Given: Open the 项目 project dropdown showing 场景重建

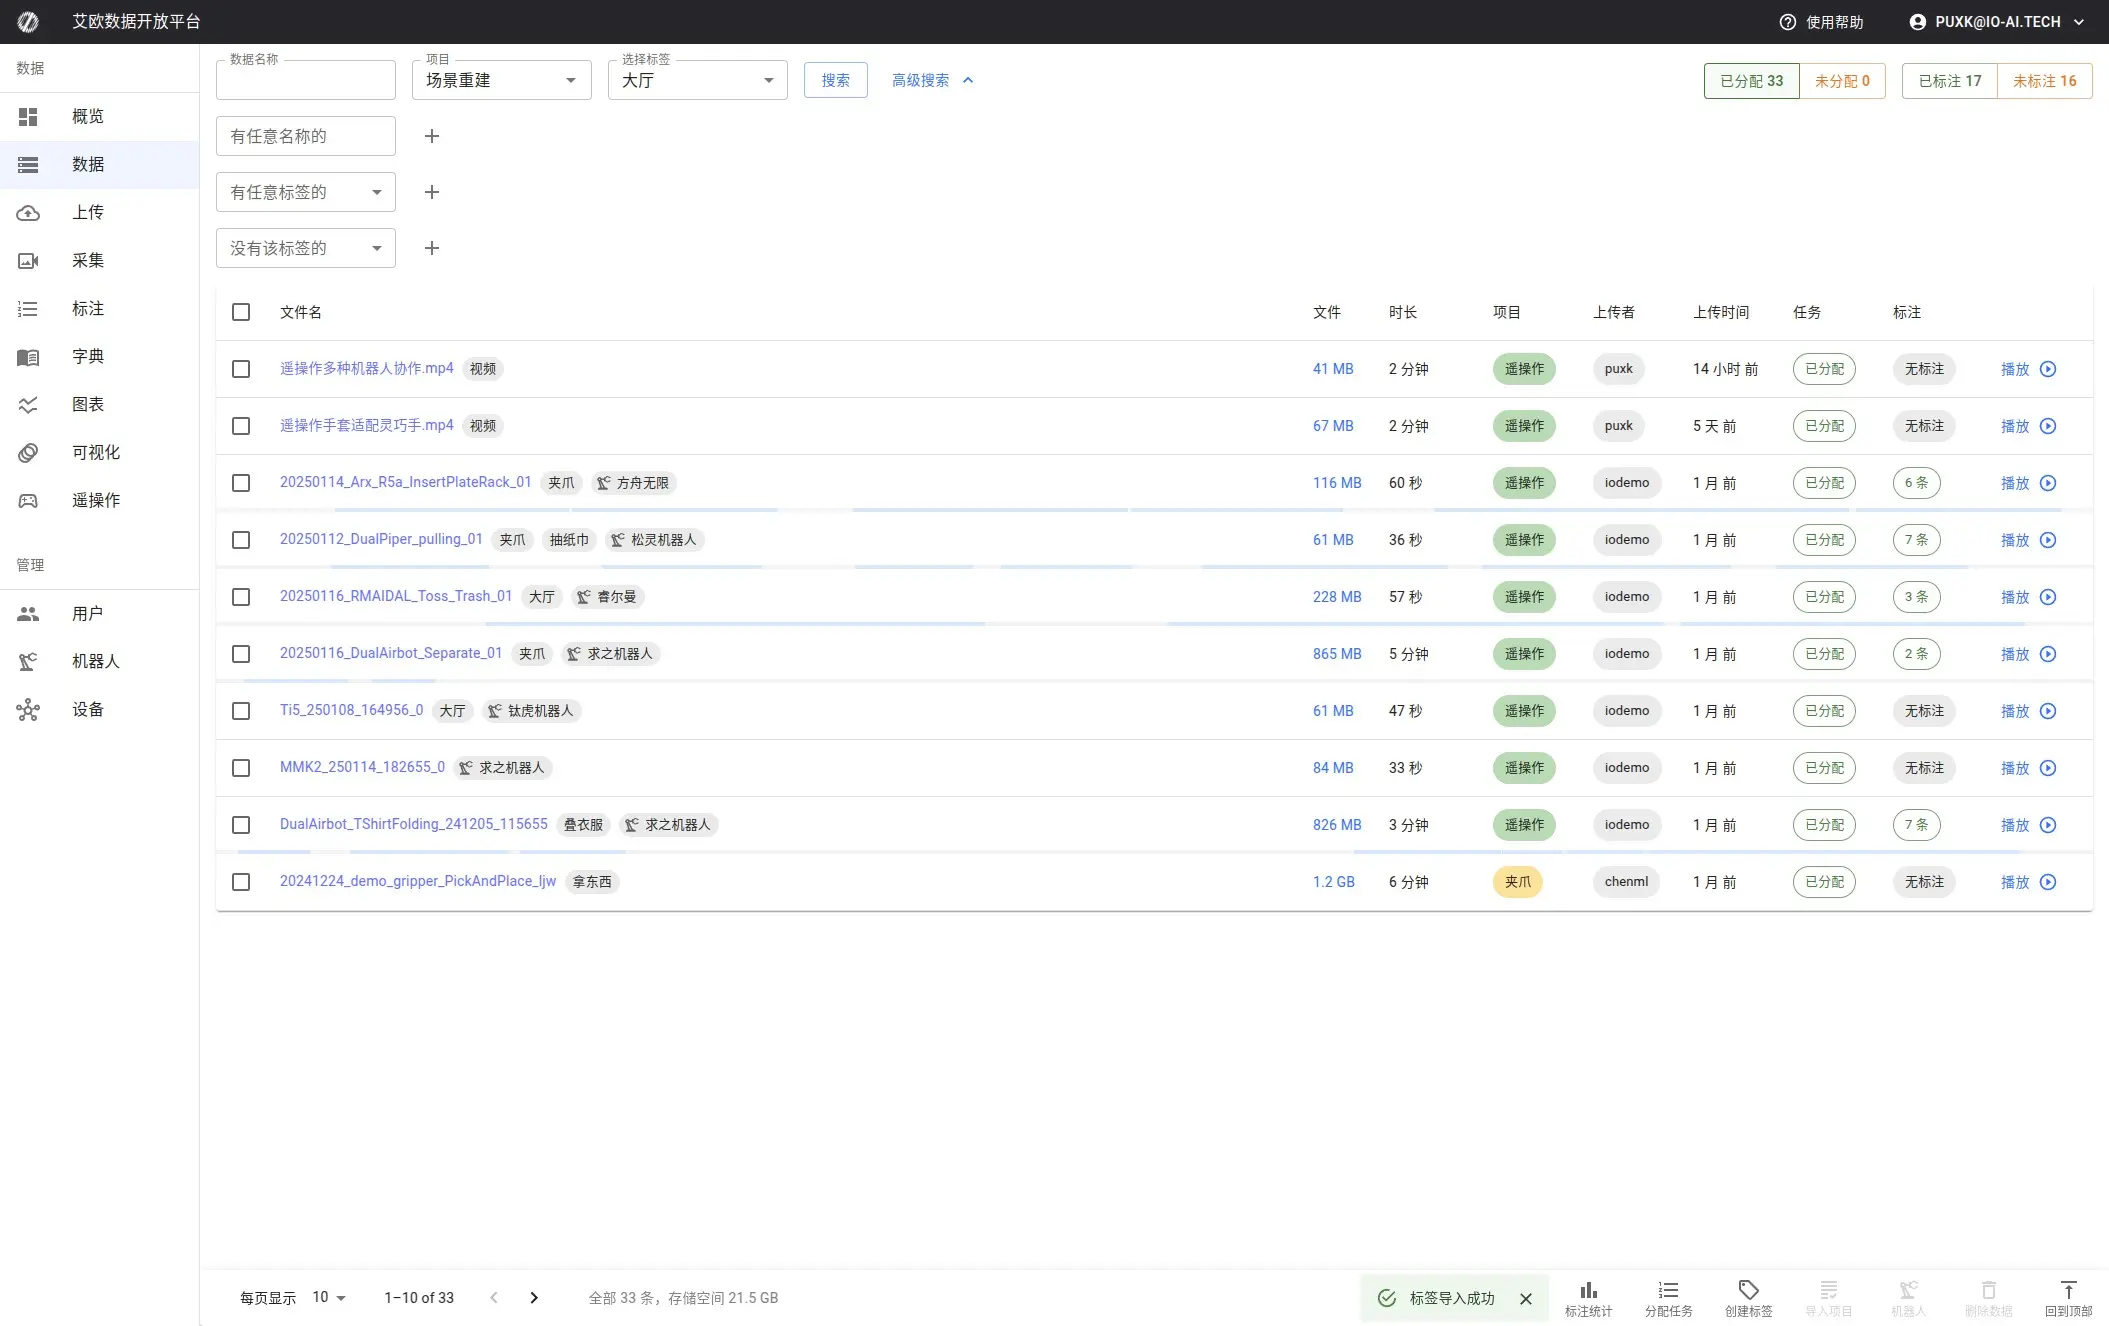Looking at the screenshot, I should tap(501, 80).
